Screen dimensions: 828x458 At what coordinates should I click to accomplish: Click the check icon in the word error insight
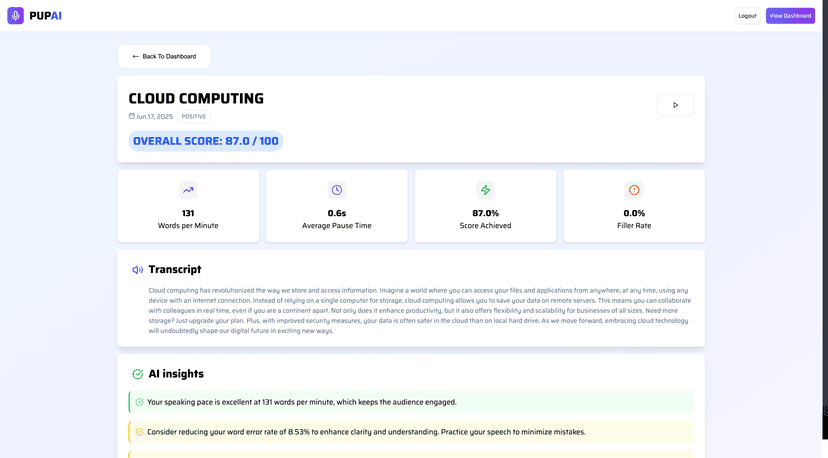pyautogui.click(x=140, y=432)
